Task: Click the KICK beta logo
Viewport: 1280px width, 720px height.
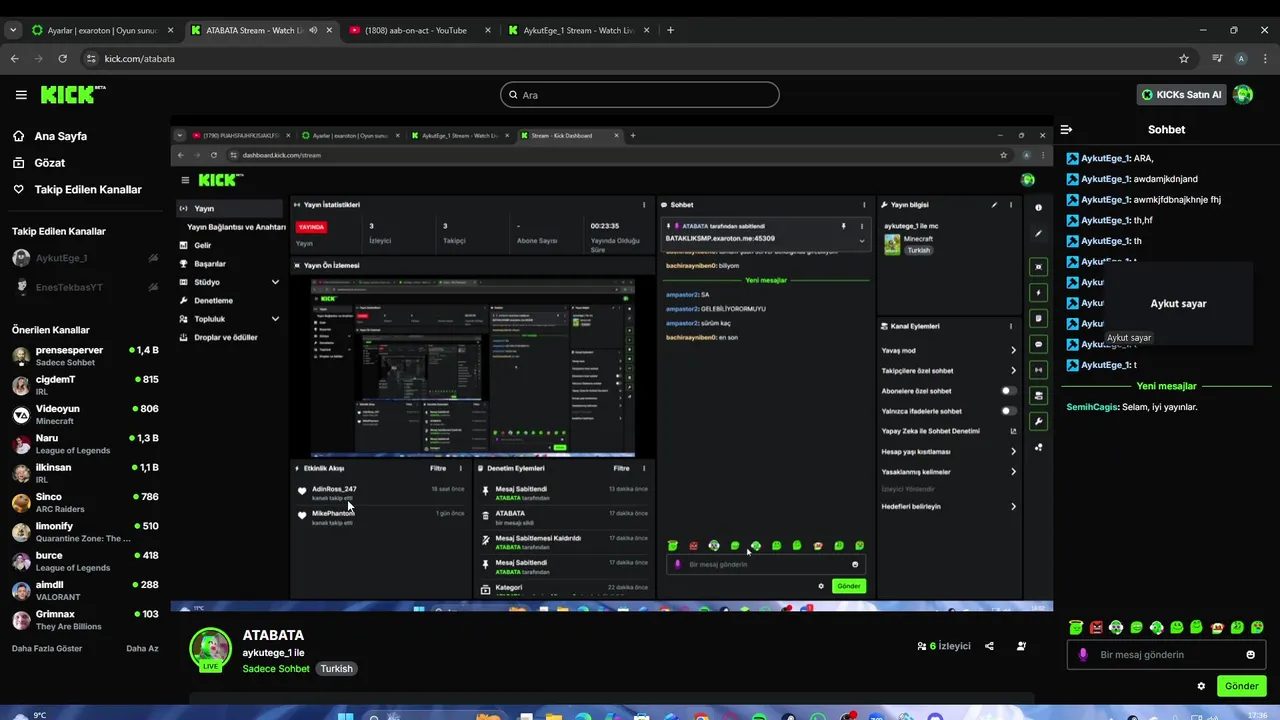Action: [x=73, y=95]
